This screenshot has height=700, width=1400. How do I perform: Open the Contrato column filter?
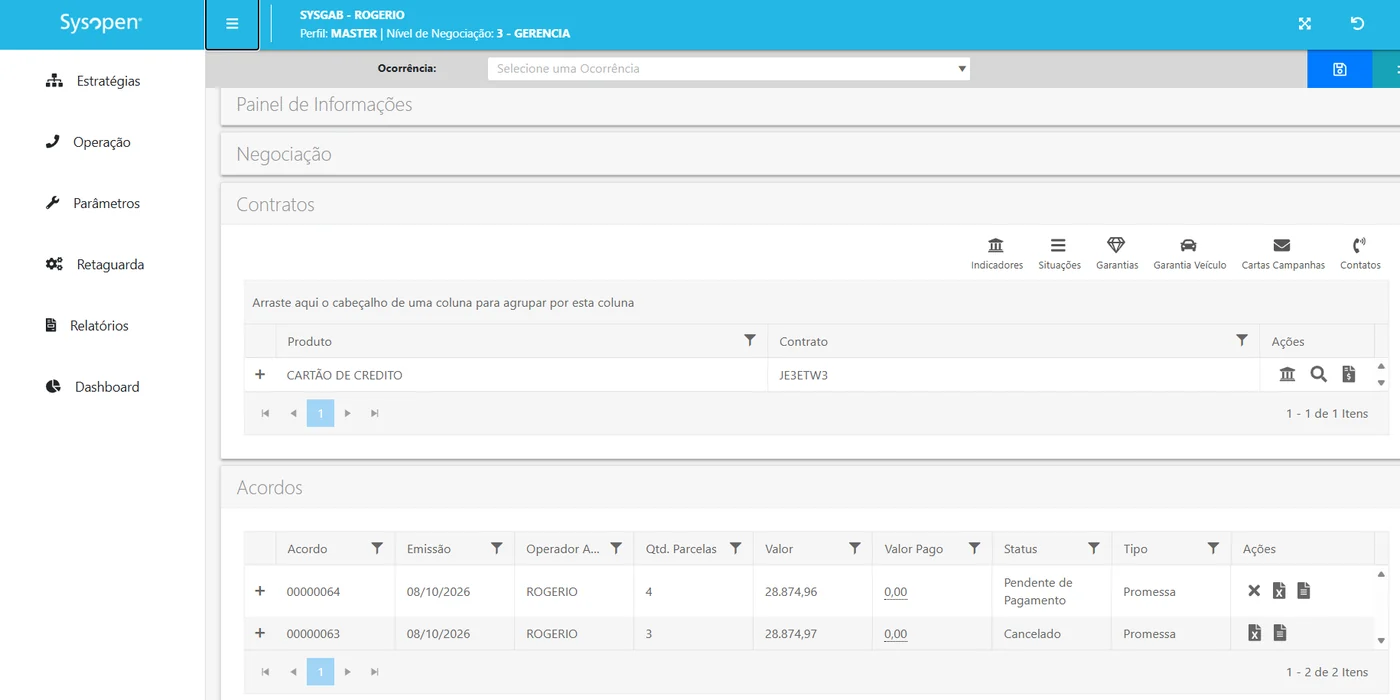pos(1242,341)
